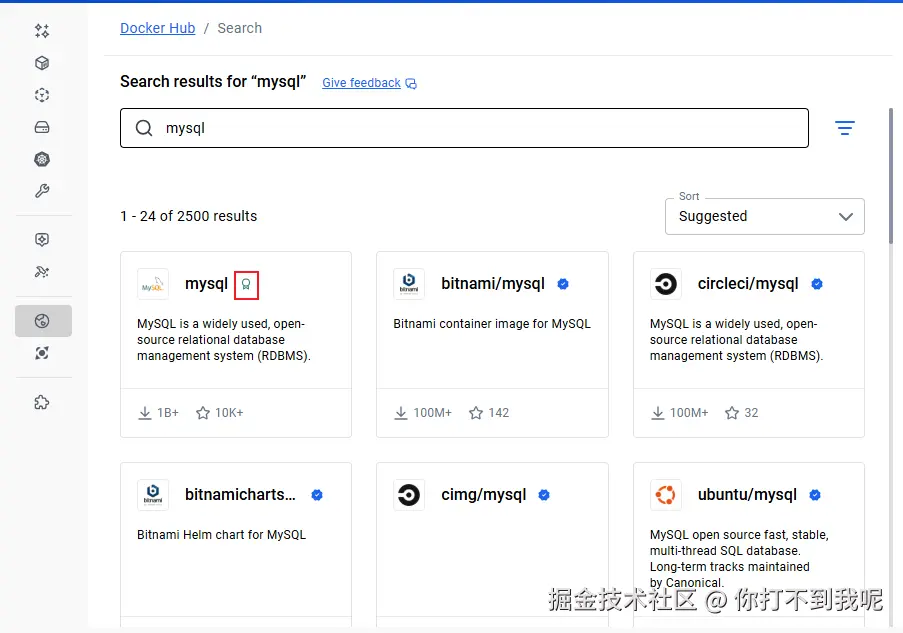This screenshot has height=633, width=903.
Task: Open Extensions puzzle piece icon
Action: [x=42, y=402]
